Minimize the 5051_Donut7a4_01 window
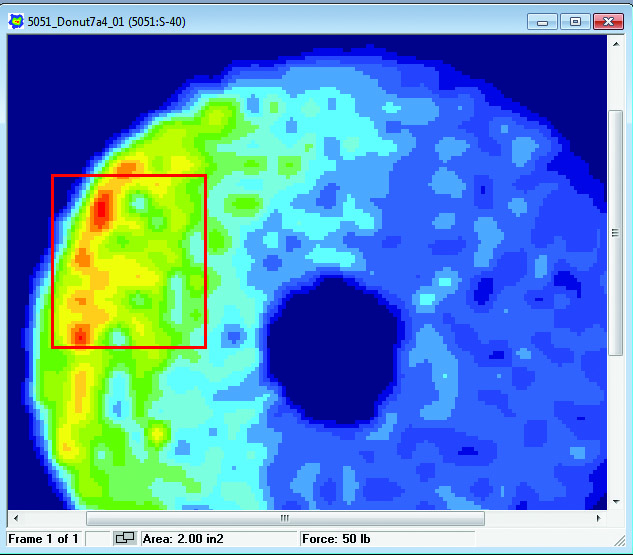Viewport: 633px width, 555px height. pyautogui.click(x=546, y=21)
